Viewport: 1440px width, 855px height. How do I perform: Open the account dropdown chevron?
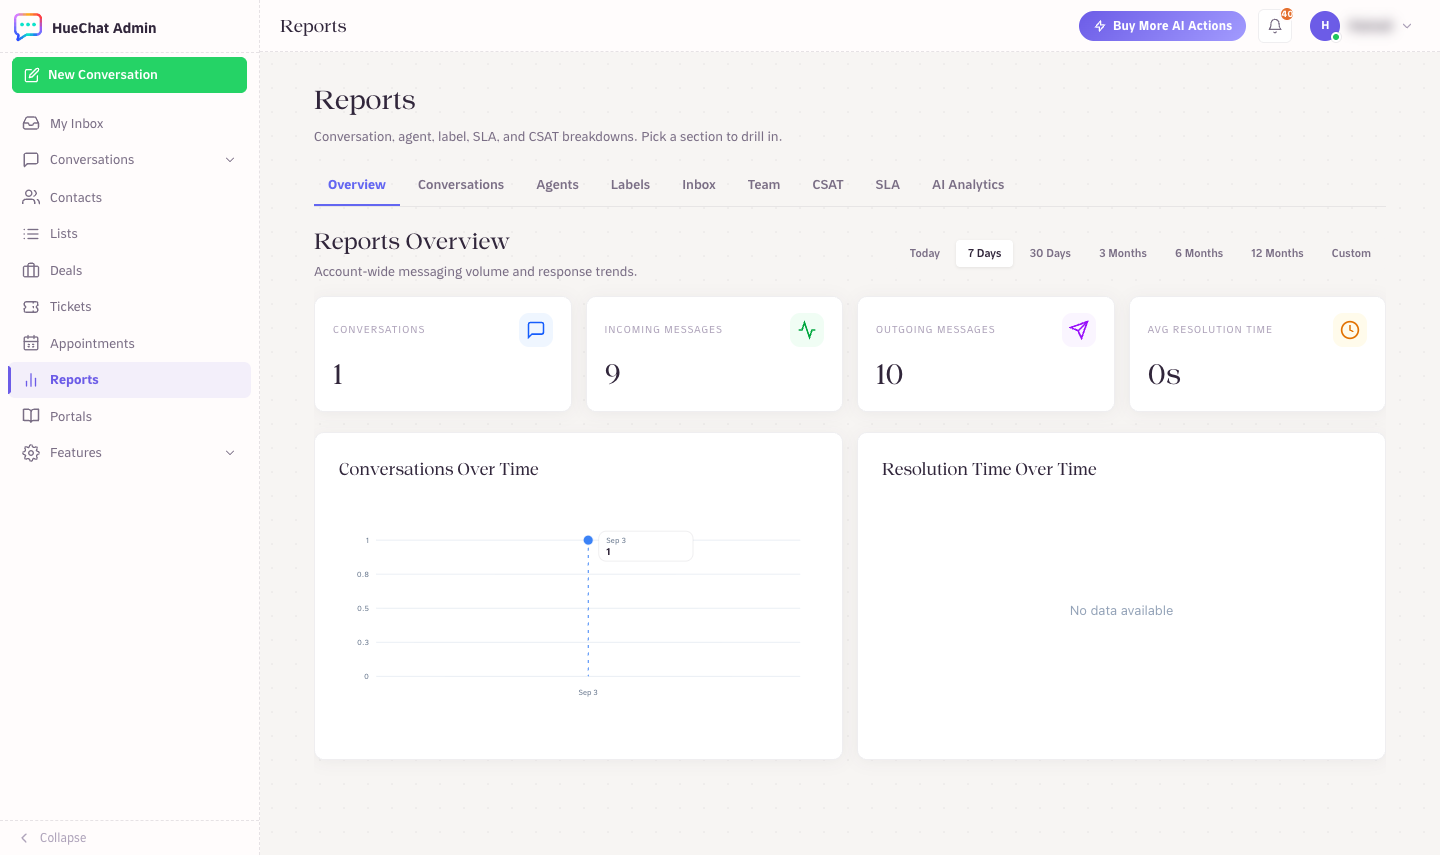[1407, 26]
